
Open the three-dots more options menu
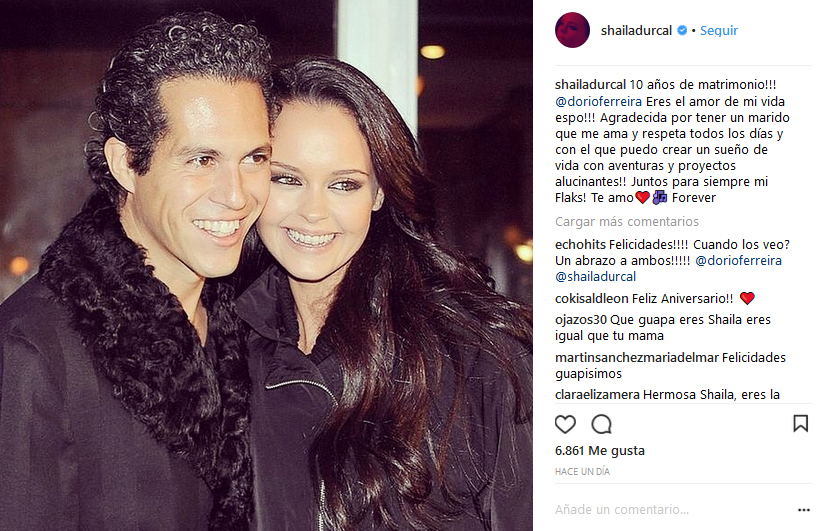point(803,510)
